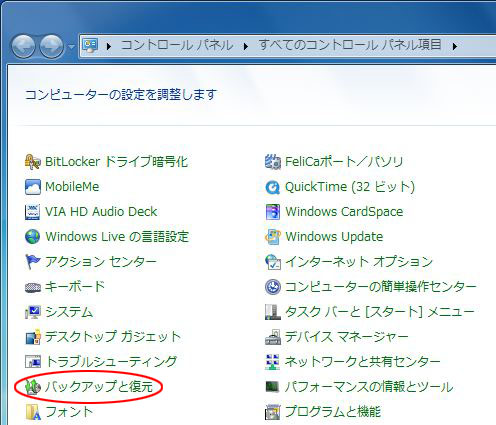Click the アクション センター flag icon
This screenshot has width=496, height=425.
[x=33, y=262]
